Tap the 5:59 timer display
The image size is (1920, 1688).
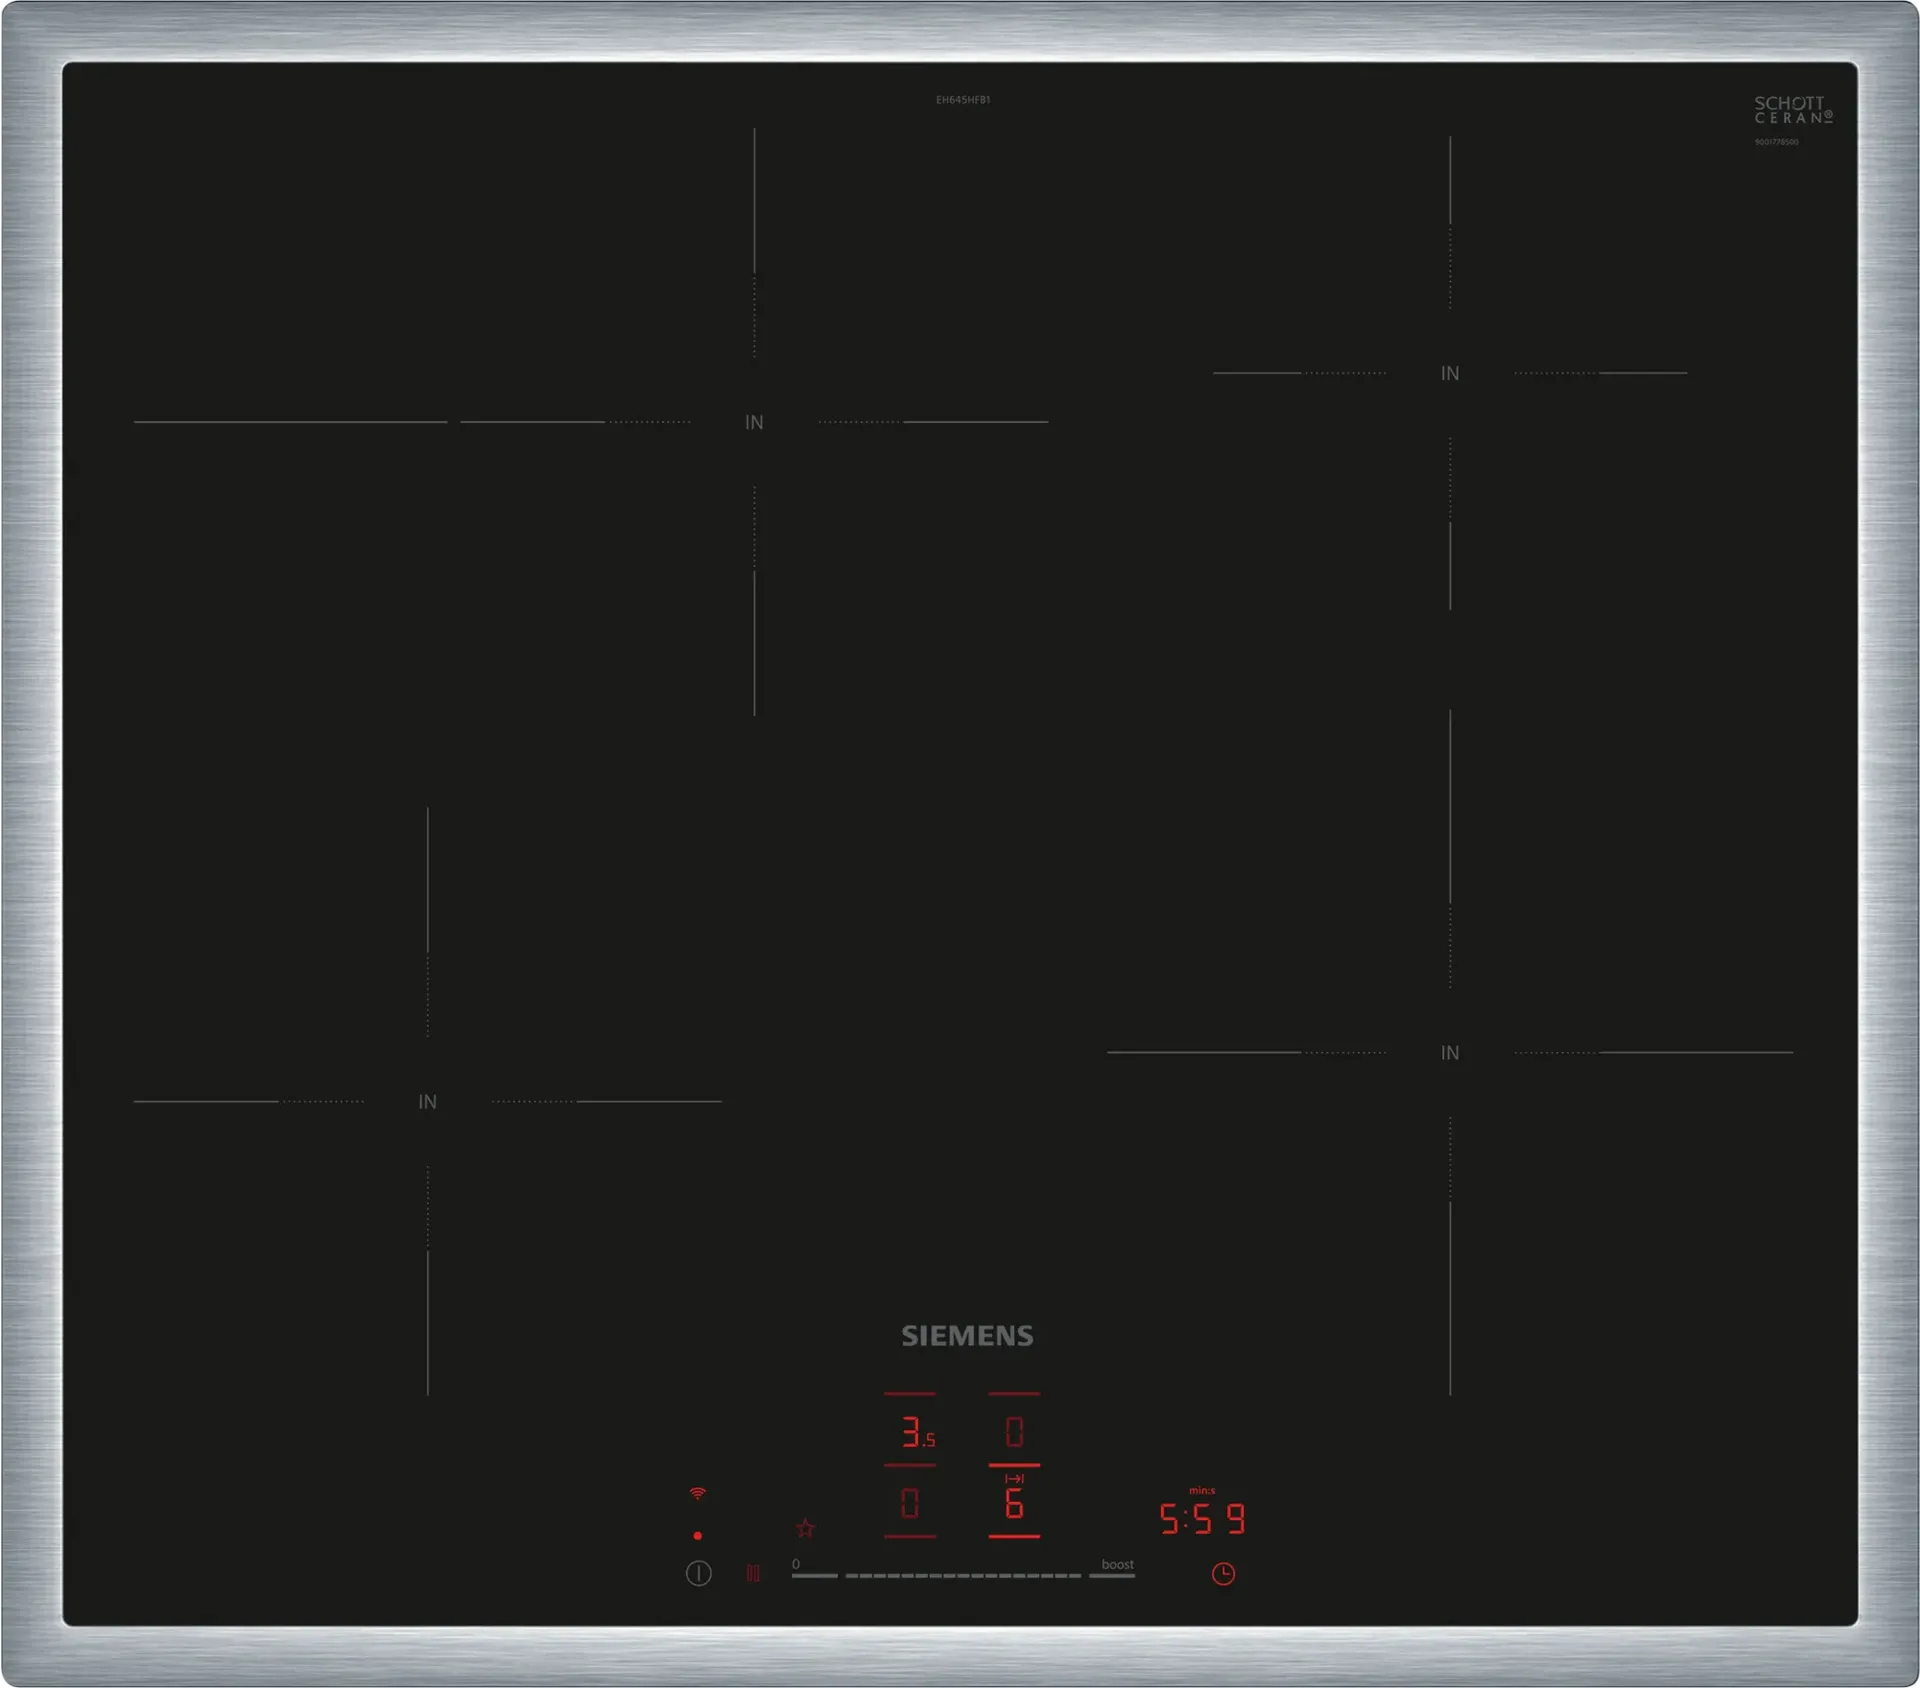[x=1202, y=1519]
